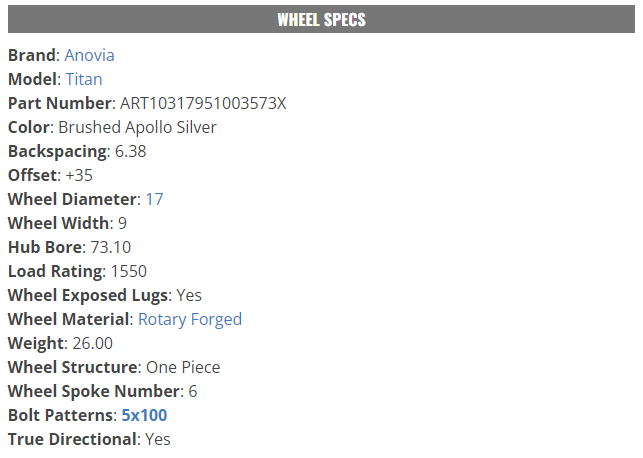Click the Wheel Spoke Number label
643x458 pixels.
(94, 391)
